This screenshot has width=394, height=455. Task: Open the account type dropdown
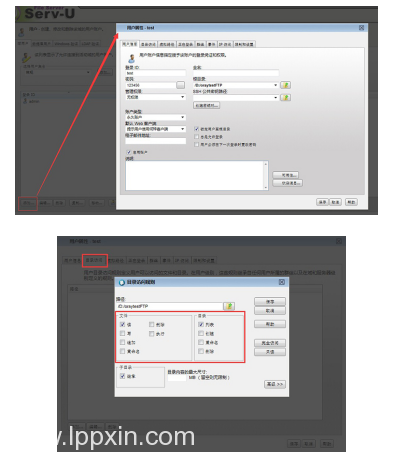click(155, 117)
